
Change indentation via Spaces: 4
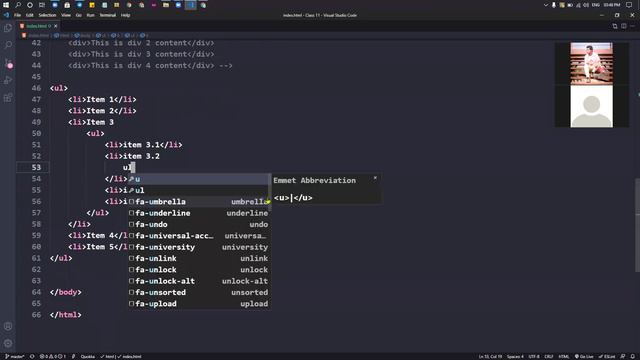pos(515,356)
